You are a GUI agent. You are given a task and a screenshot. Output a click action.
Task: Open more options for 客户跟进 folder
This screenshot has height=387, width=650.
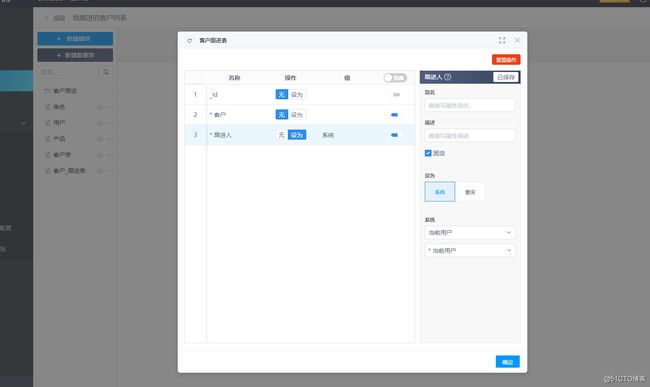coord(110,91)
